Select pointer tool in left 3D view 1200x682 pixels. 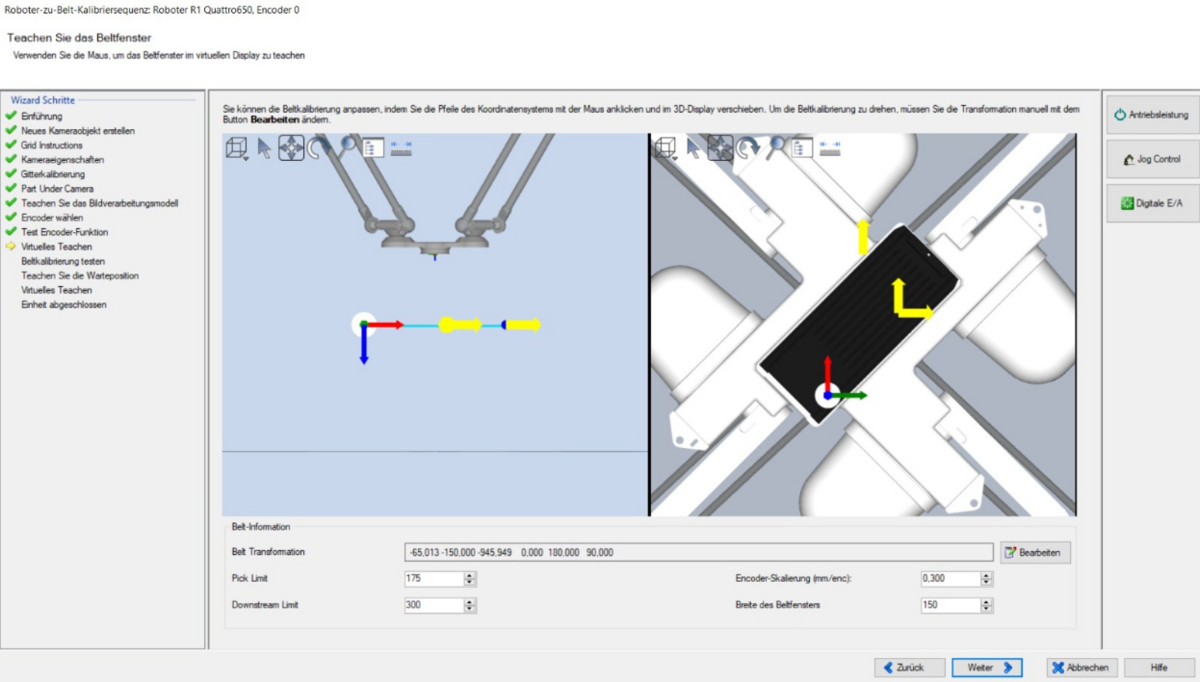click(x=264, y=149)
